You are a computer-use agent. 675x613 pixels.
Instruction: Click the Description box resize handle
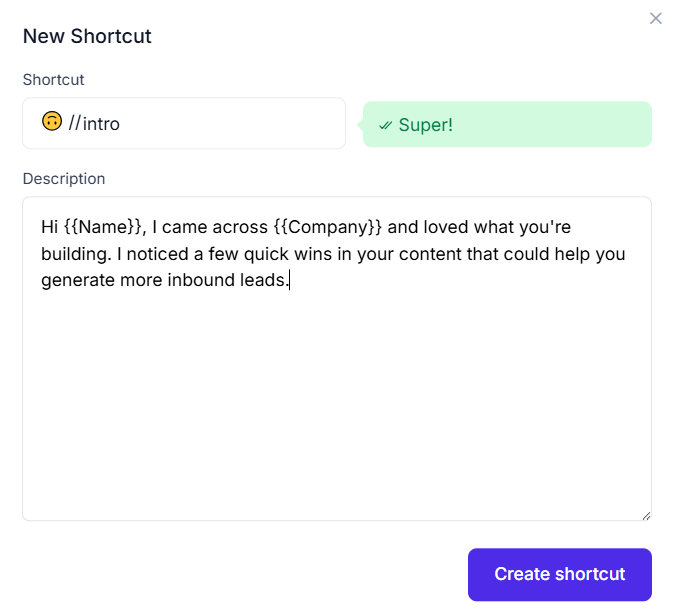[646, 515]
